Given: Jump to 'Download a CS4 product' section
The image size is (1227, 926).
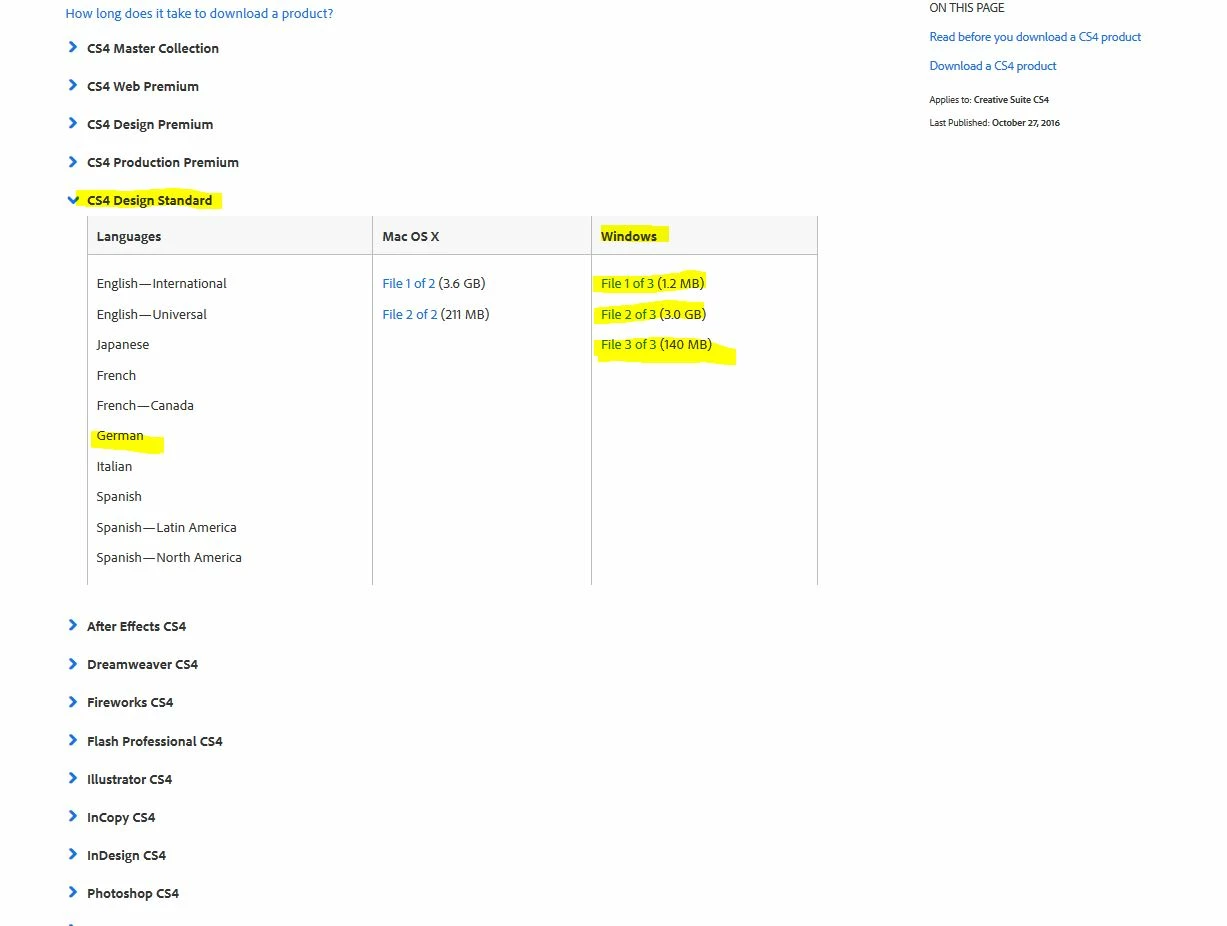Looking at the screenshot, I should 993,66.
